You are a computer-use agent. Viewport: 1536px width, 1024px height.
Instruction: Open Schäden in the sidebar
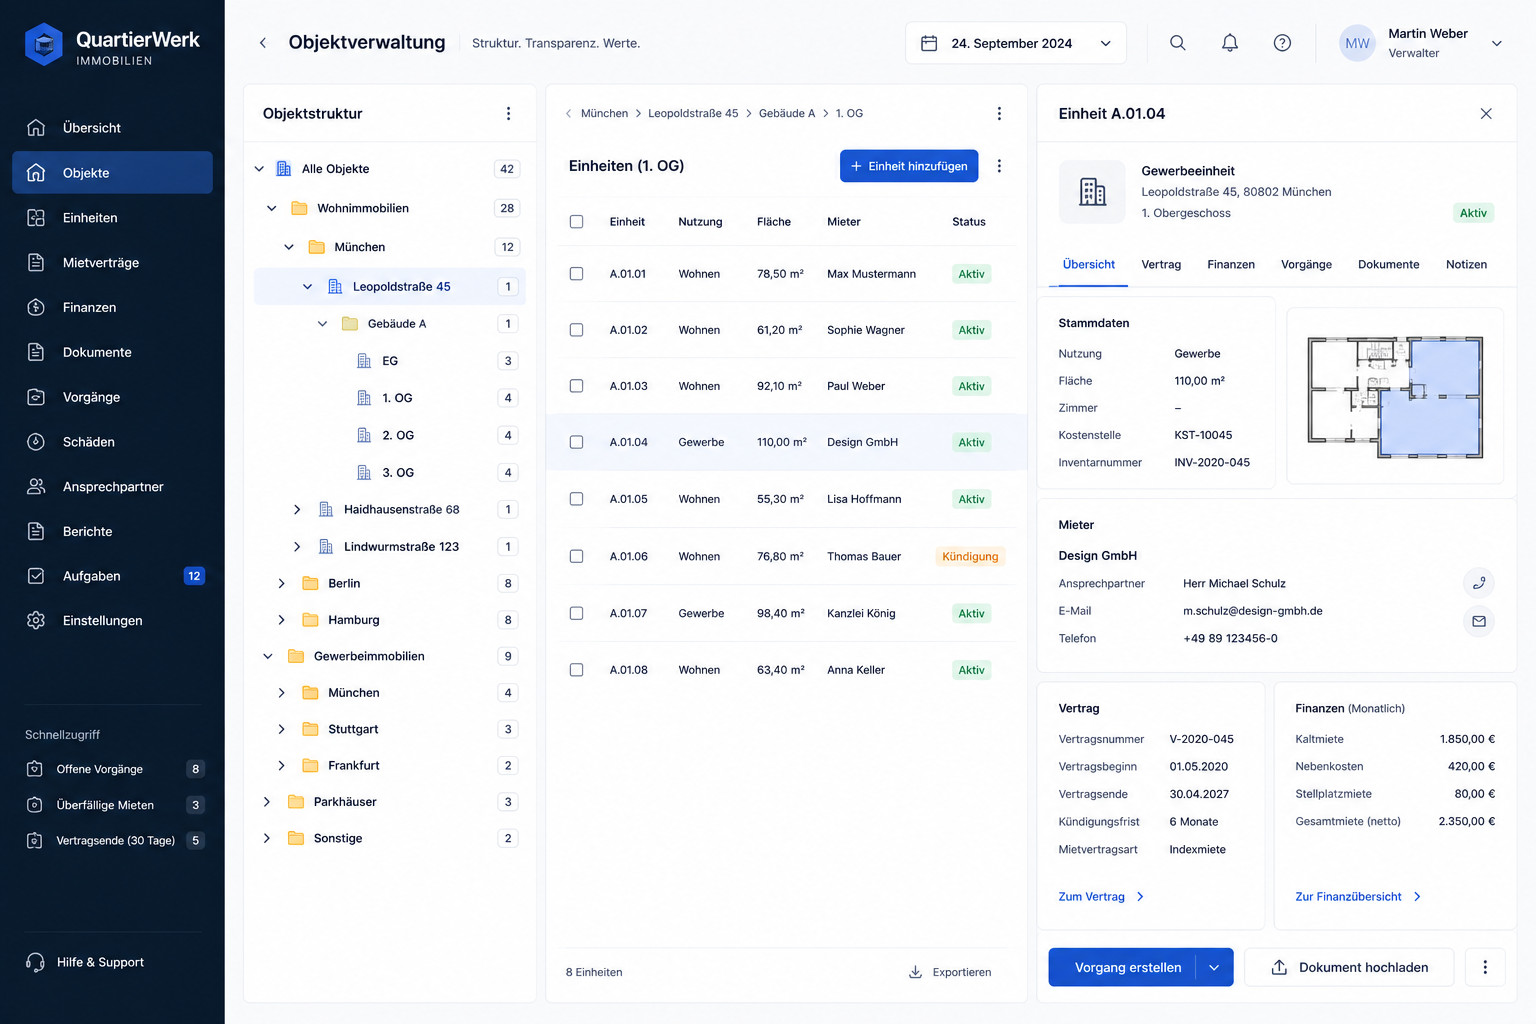coord(112,442)
